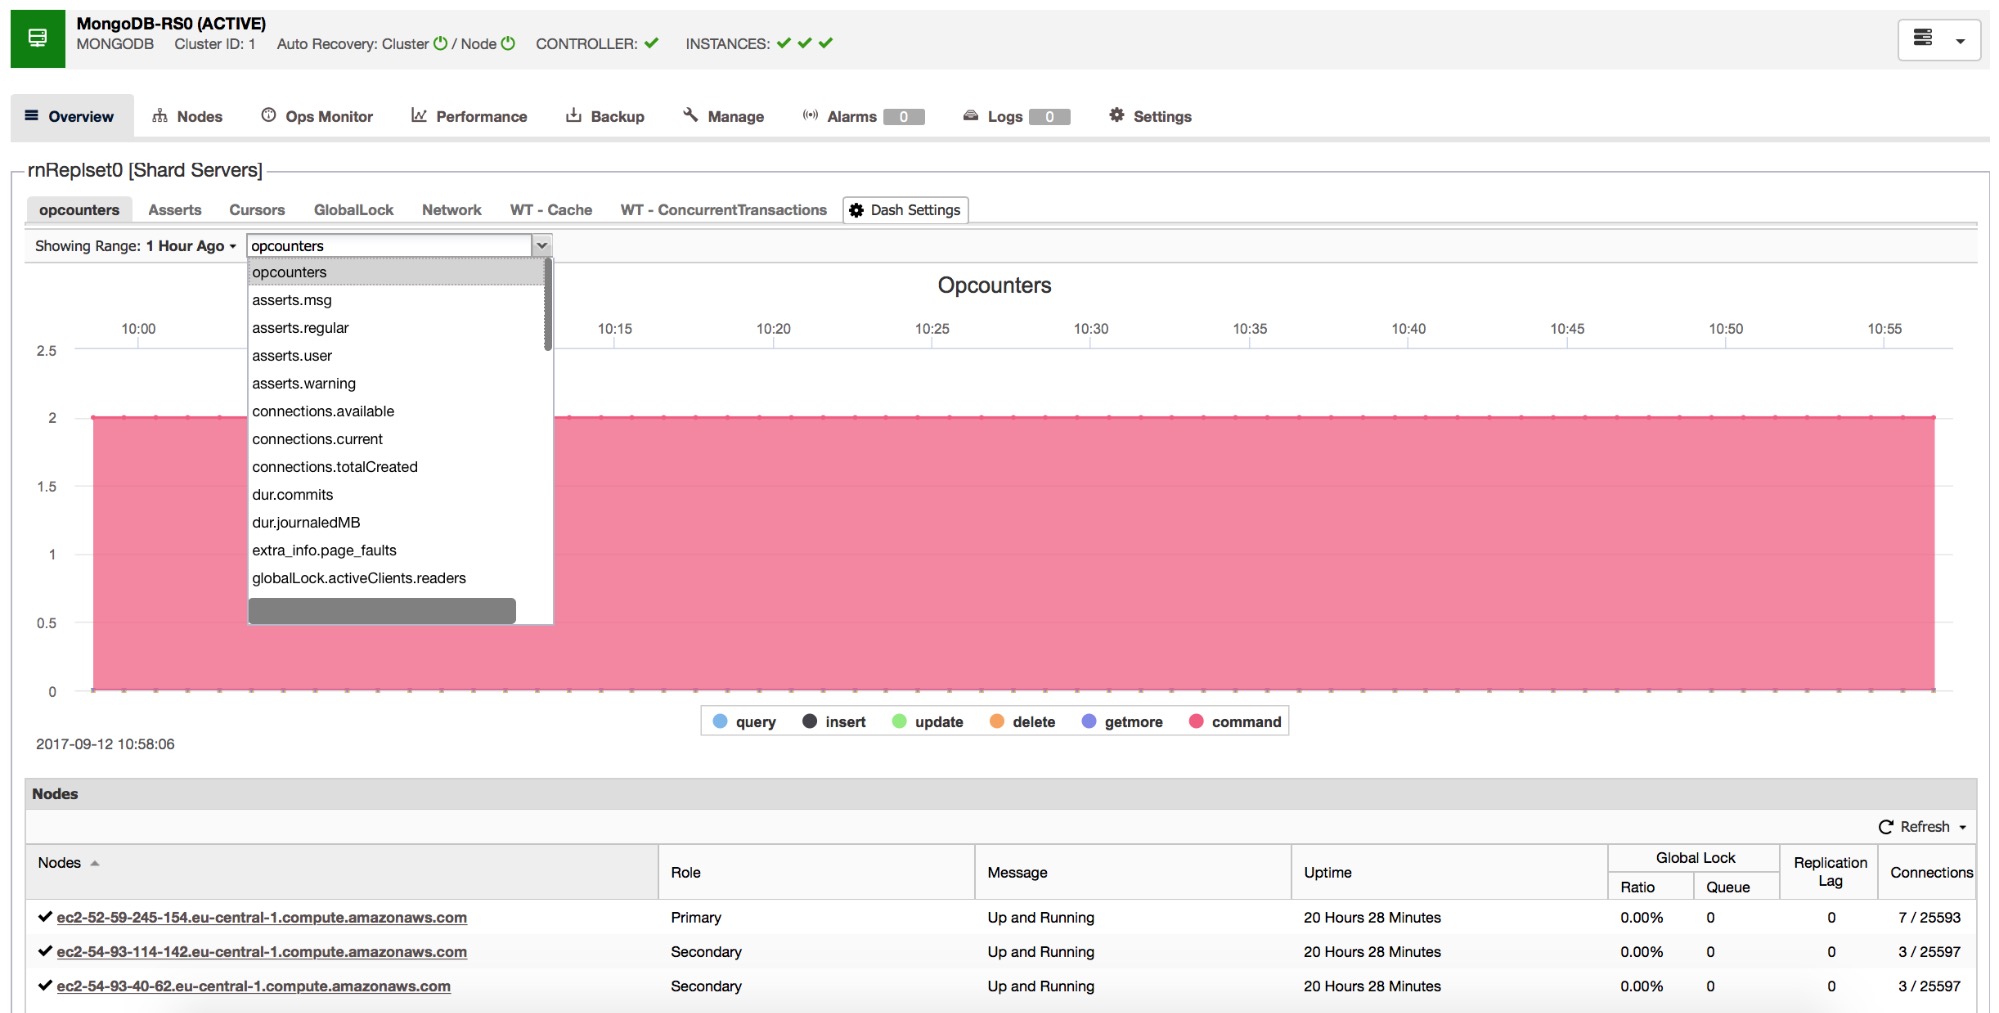Open the Settings tab

click(1151, 116)
